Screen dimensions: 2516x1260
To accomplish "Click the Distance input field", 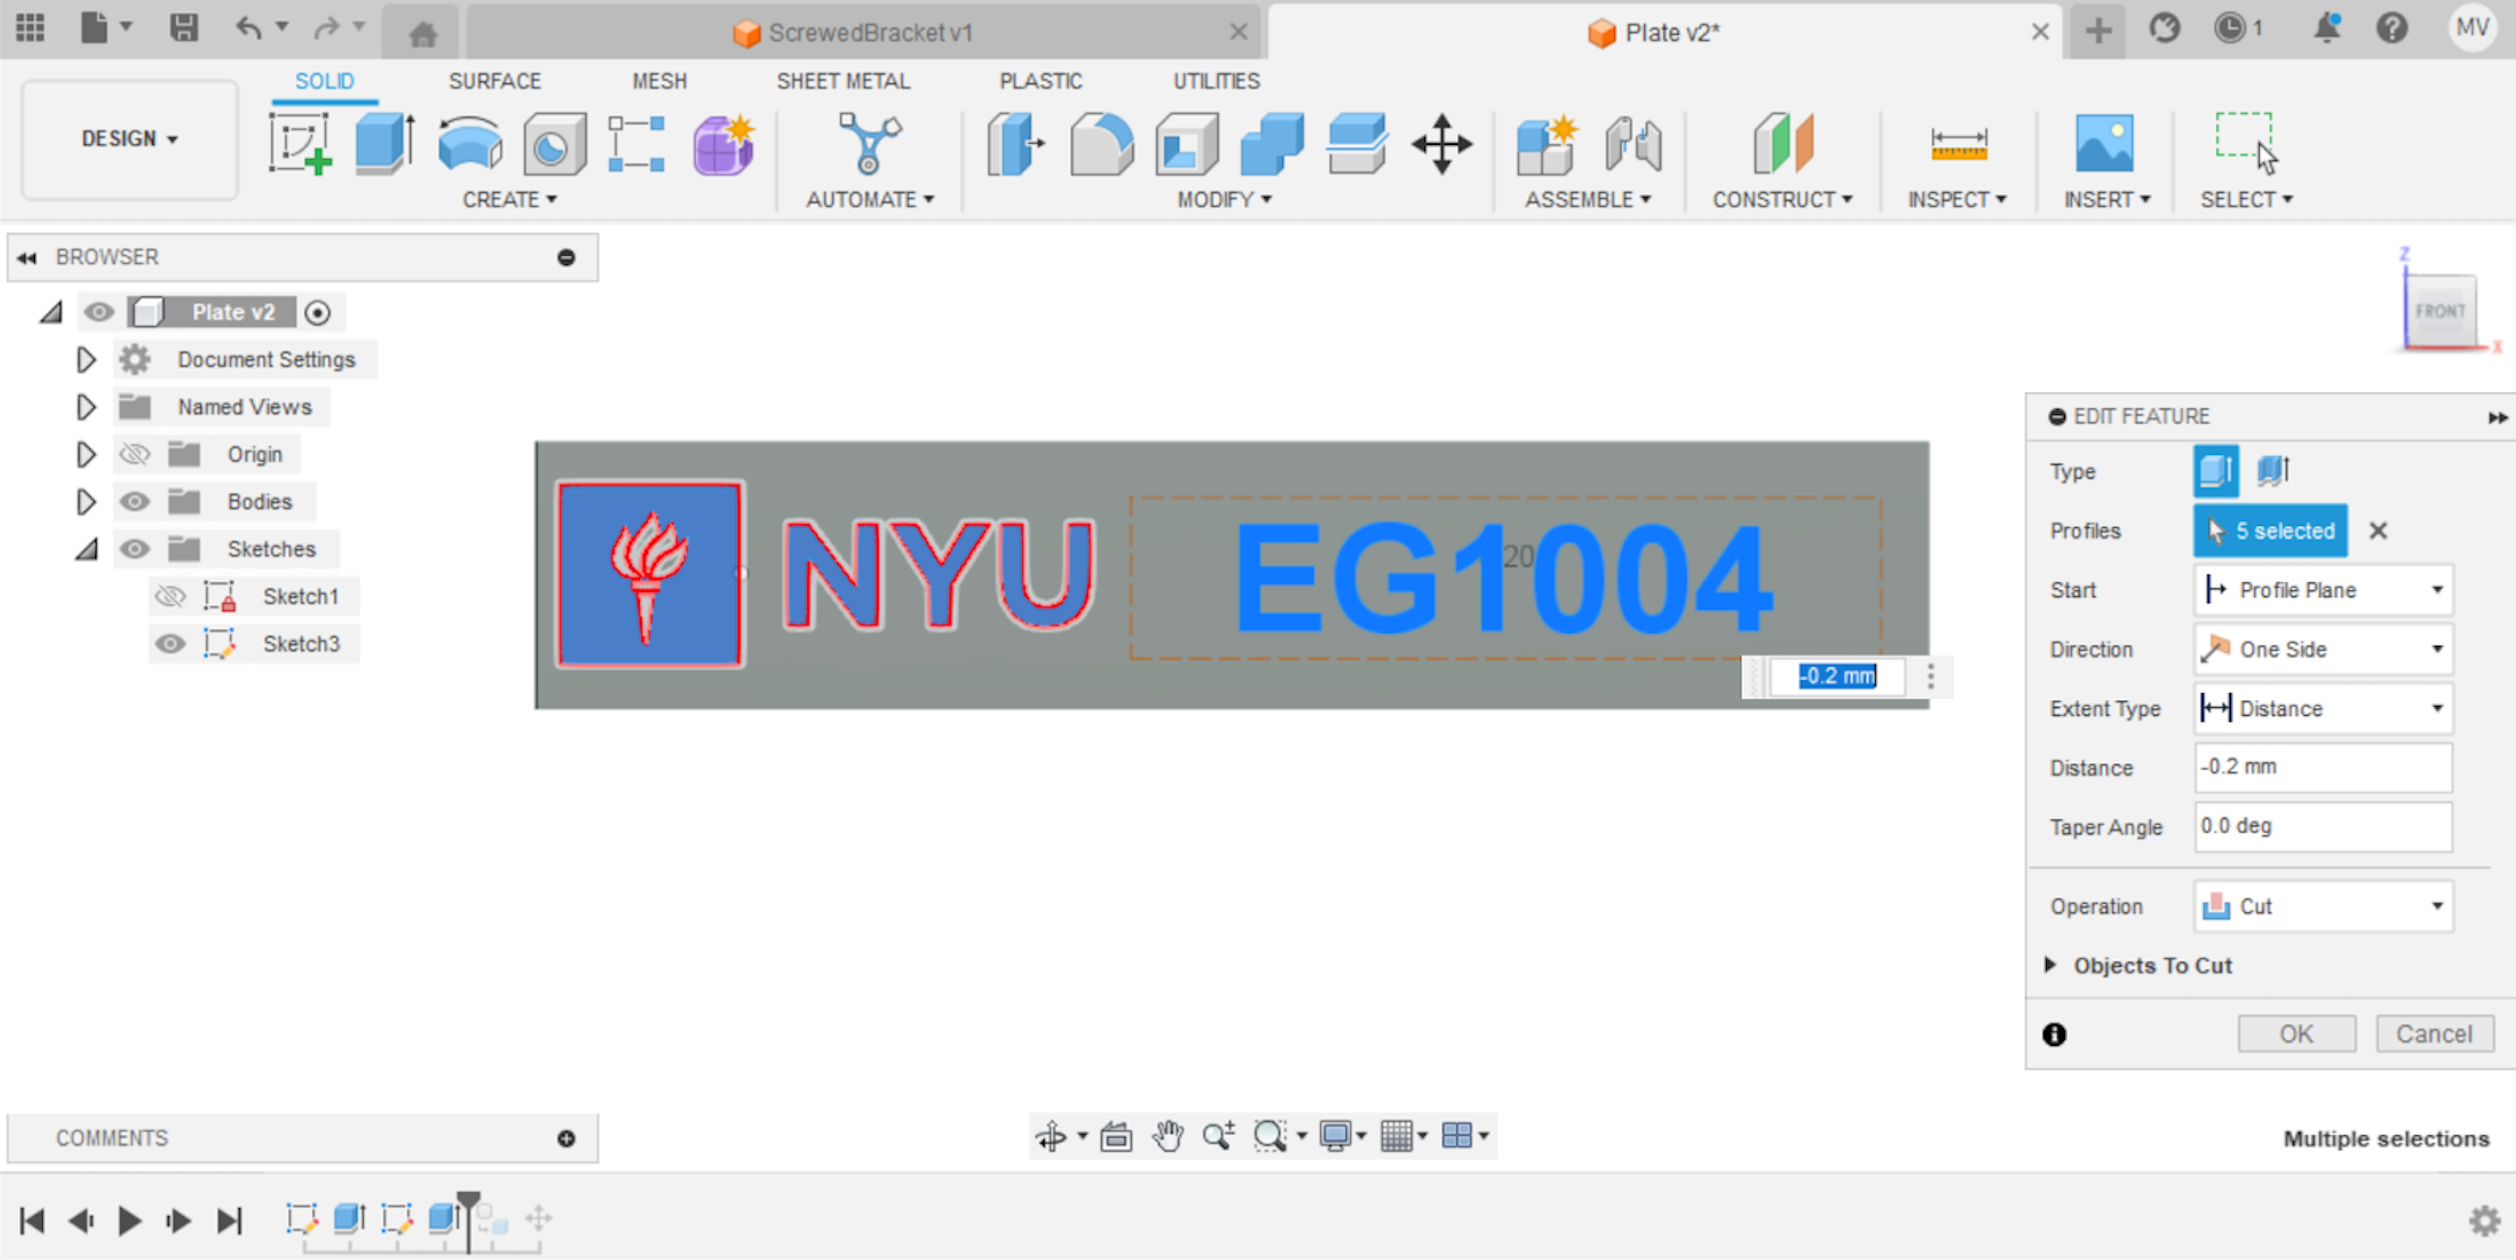I will tap(2323, 767).
